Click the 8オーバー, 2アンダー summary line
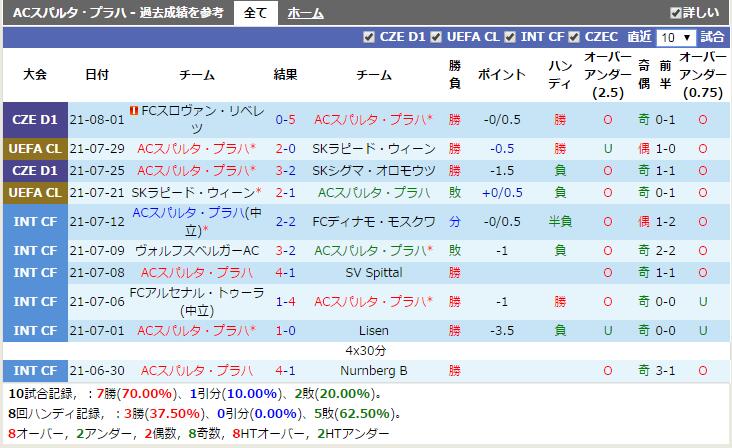 (198, 434)
